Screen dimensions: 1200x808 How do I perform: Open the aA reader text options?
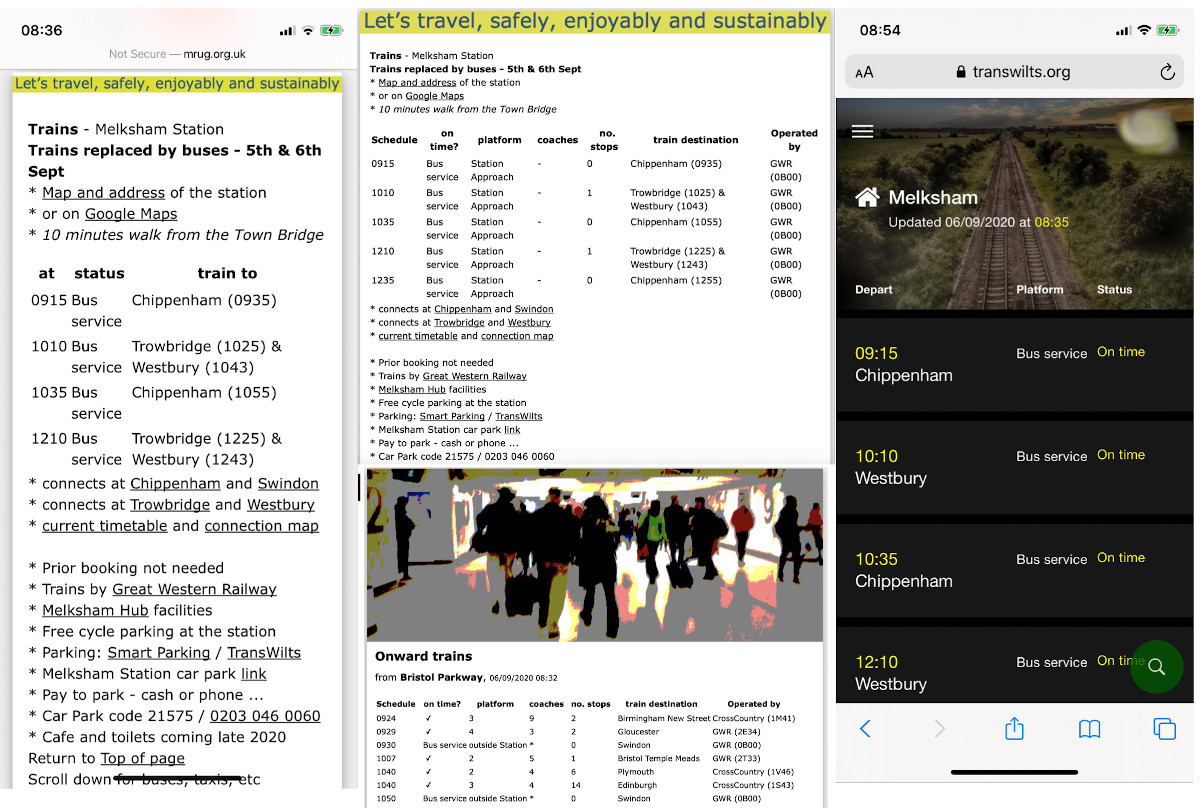[865, 72]
